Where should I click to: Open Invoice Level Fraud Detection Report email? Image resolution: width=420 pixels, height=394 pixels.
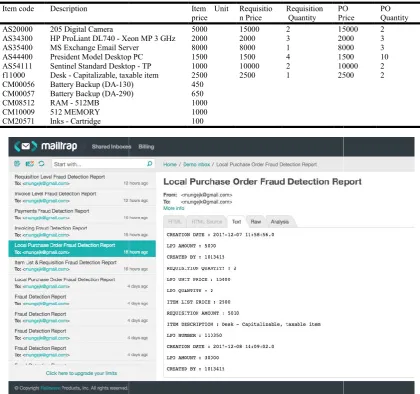coord(82,197)
